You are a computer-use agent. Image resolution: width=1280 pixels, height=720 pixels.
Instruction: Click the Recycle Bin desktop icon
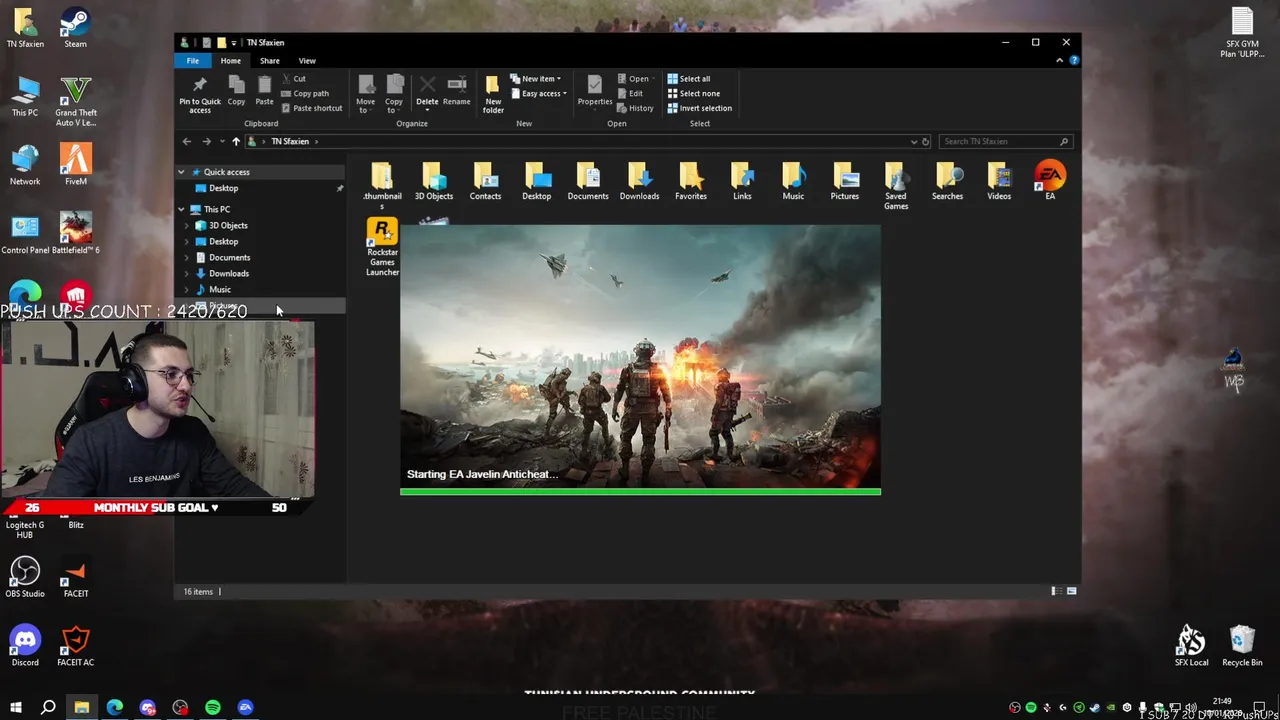click(x=1242, y=646)
